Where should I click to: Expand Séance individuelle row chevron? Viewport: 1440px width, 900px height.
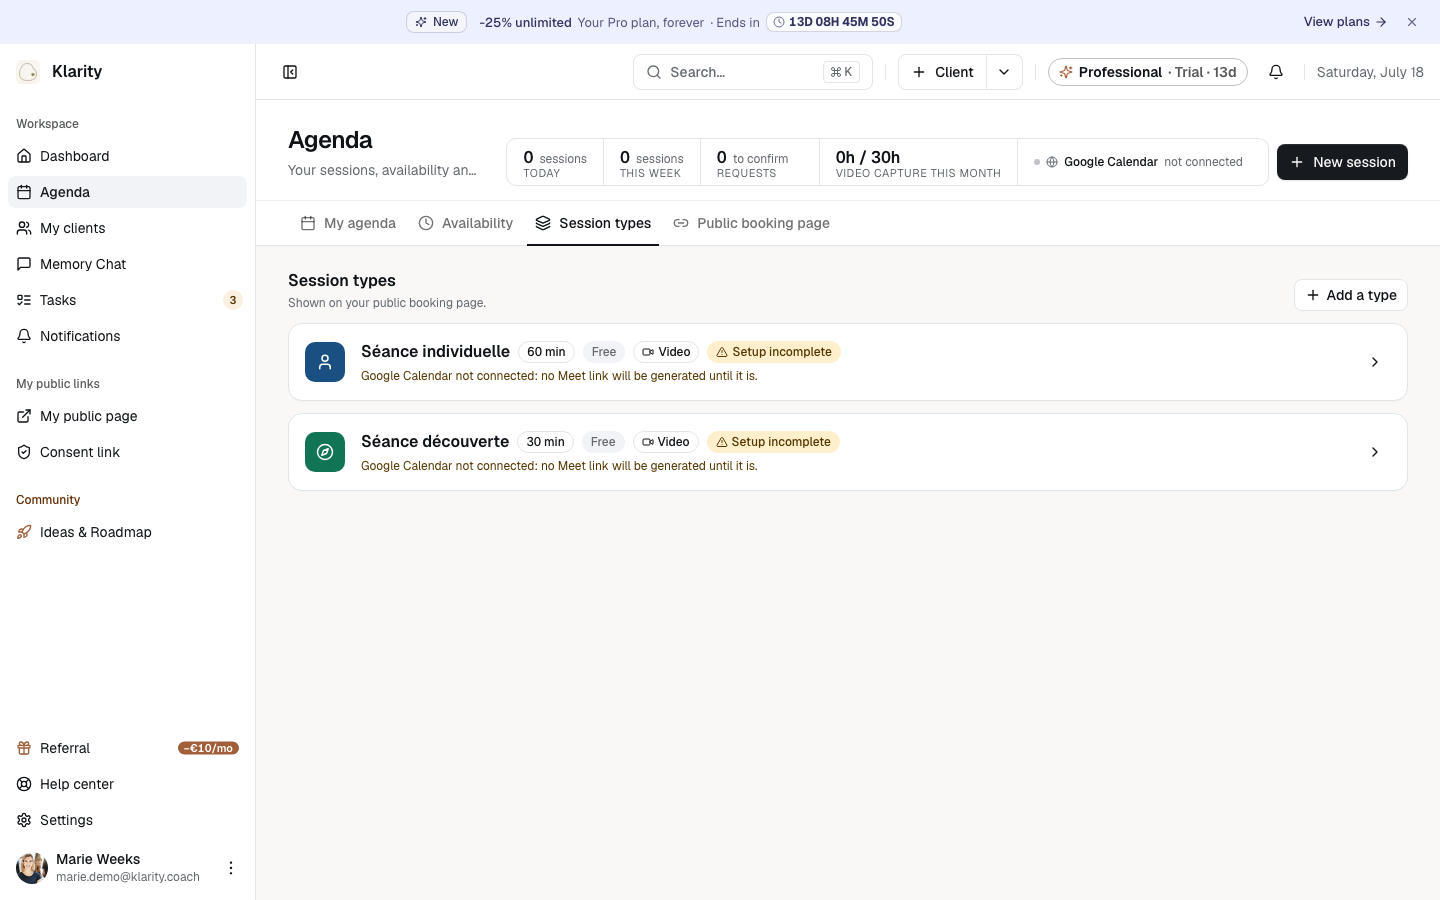click(1375, 362)
